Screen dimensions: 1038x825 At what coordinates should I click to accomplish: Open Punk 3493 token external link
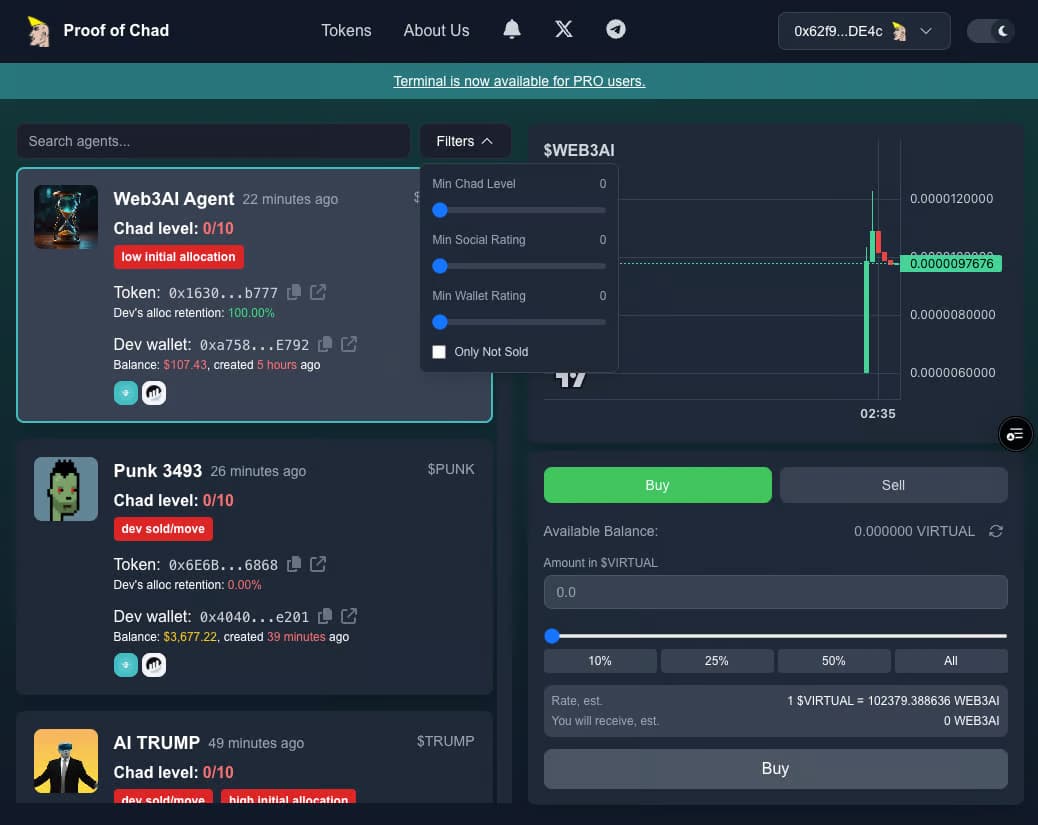318,565
